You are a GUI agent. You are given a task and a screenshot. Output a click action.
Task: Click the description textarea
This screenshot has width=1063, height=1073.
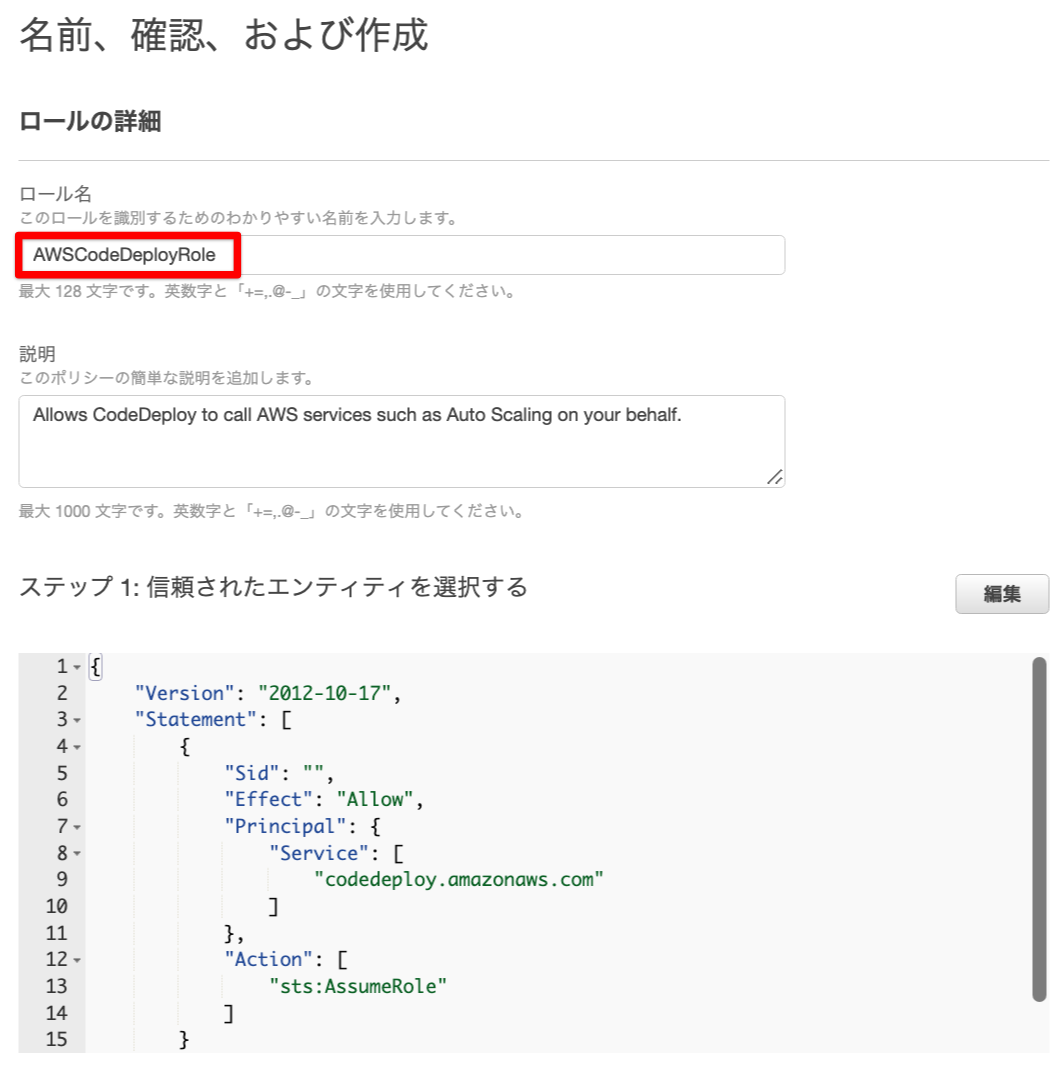tap(401, 441)
